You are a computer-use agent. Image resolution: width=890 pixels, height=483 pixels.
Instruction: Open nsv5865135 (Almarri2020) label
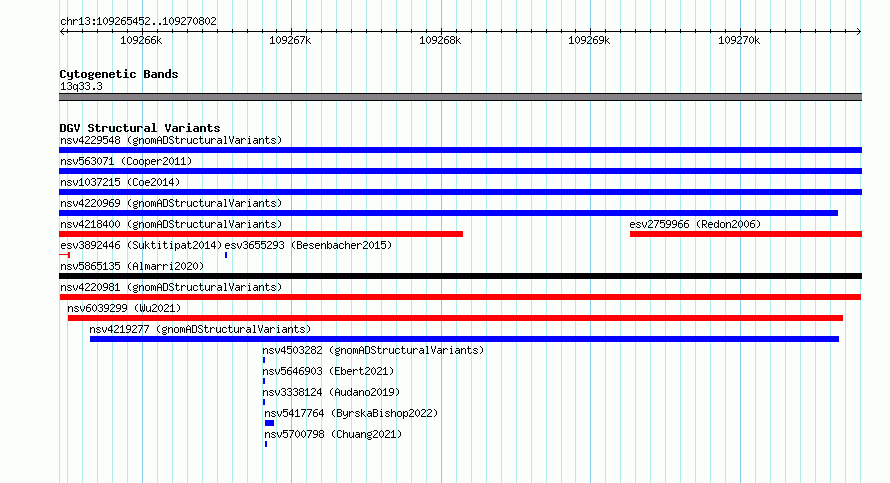(x=132, y=266)
